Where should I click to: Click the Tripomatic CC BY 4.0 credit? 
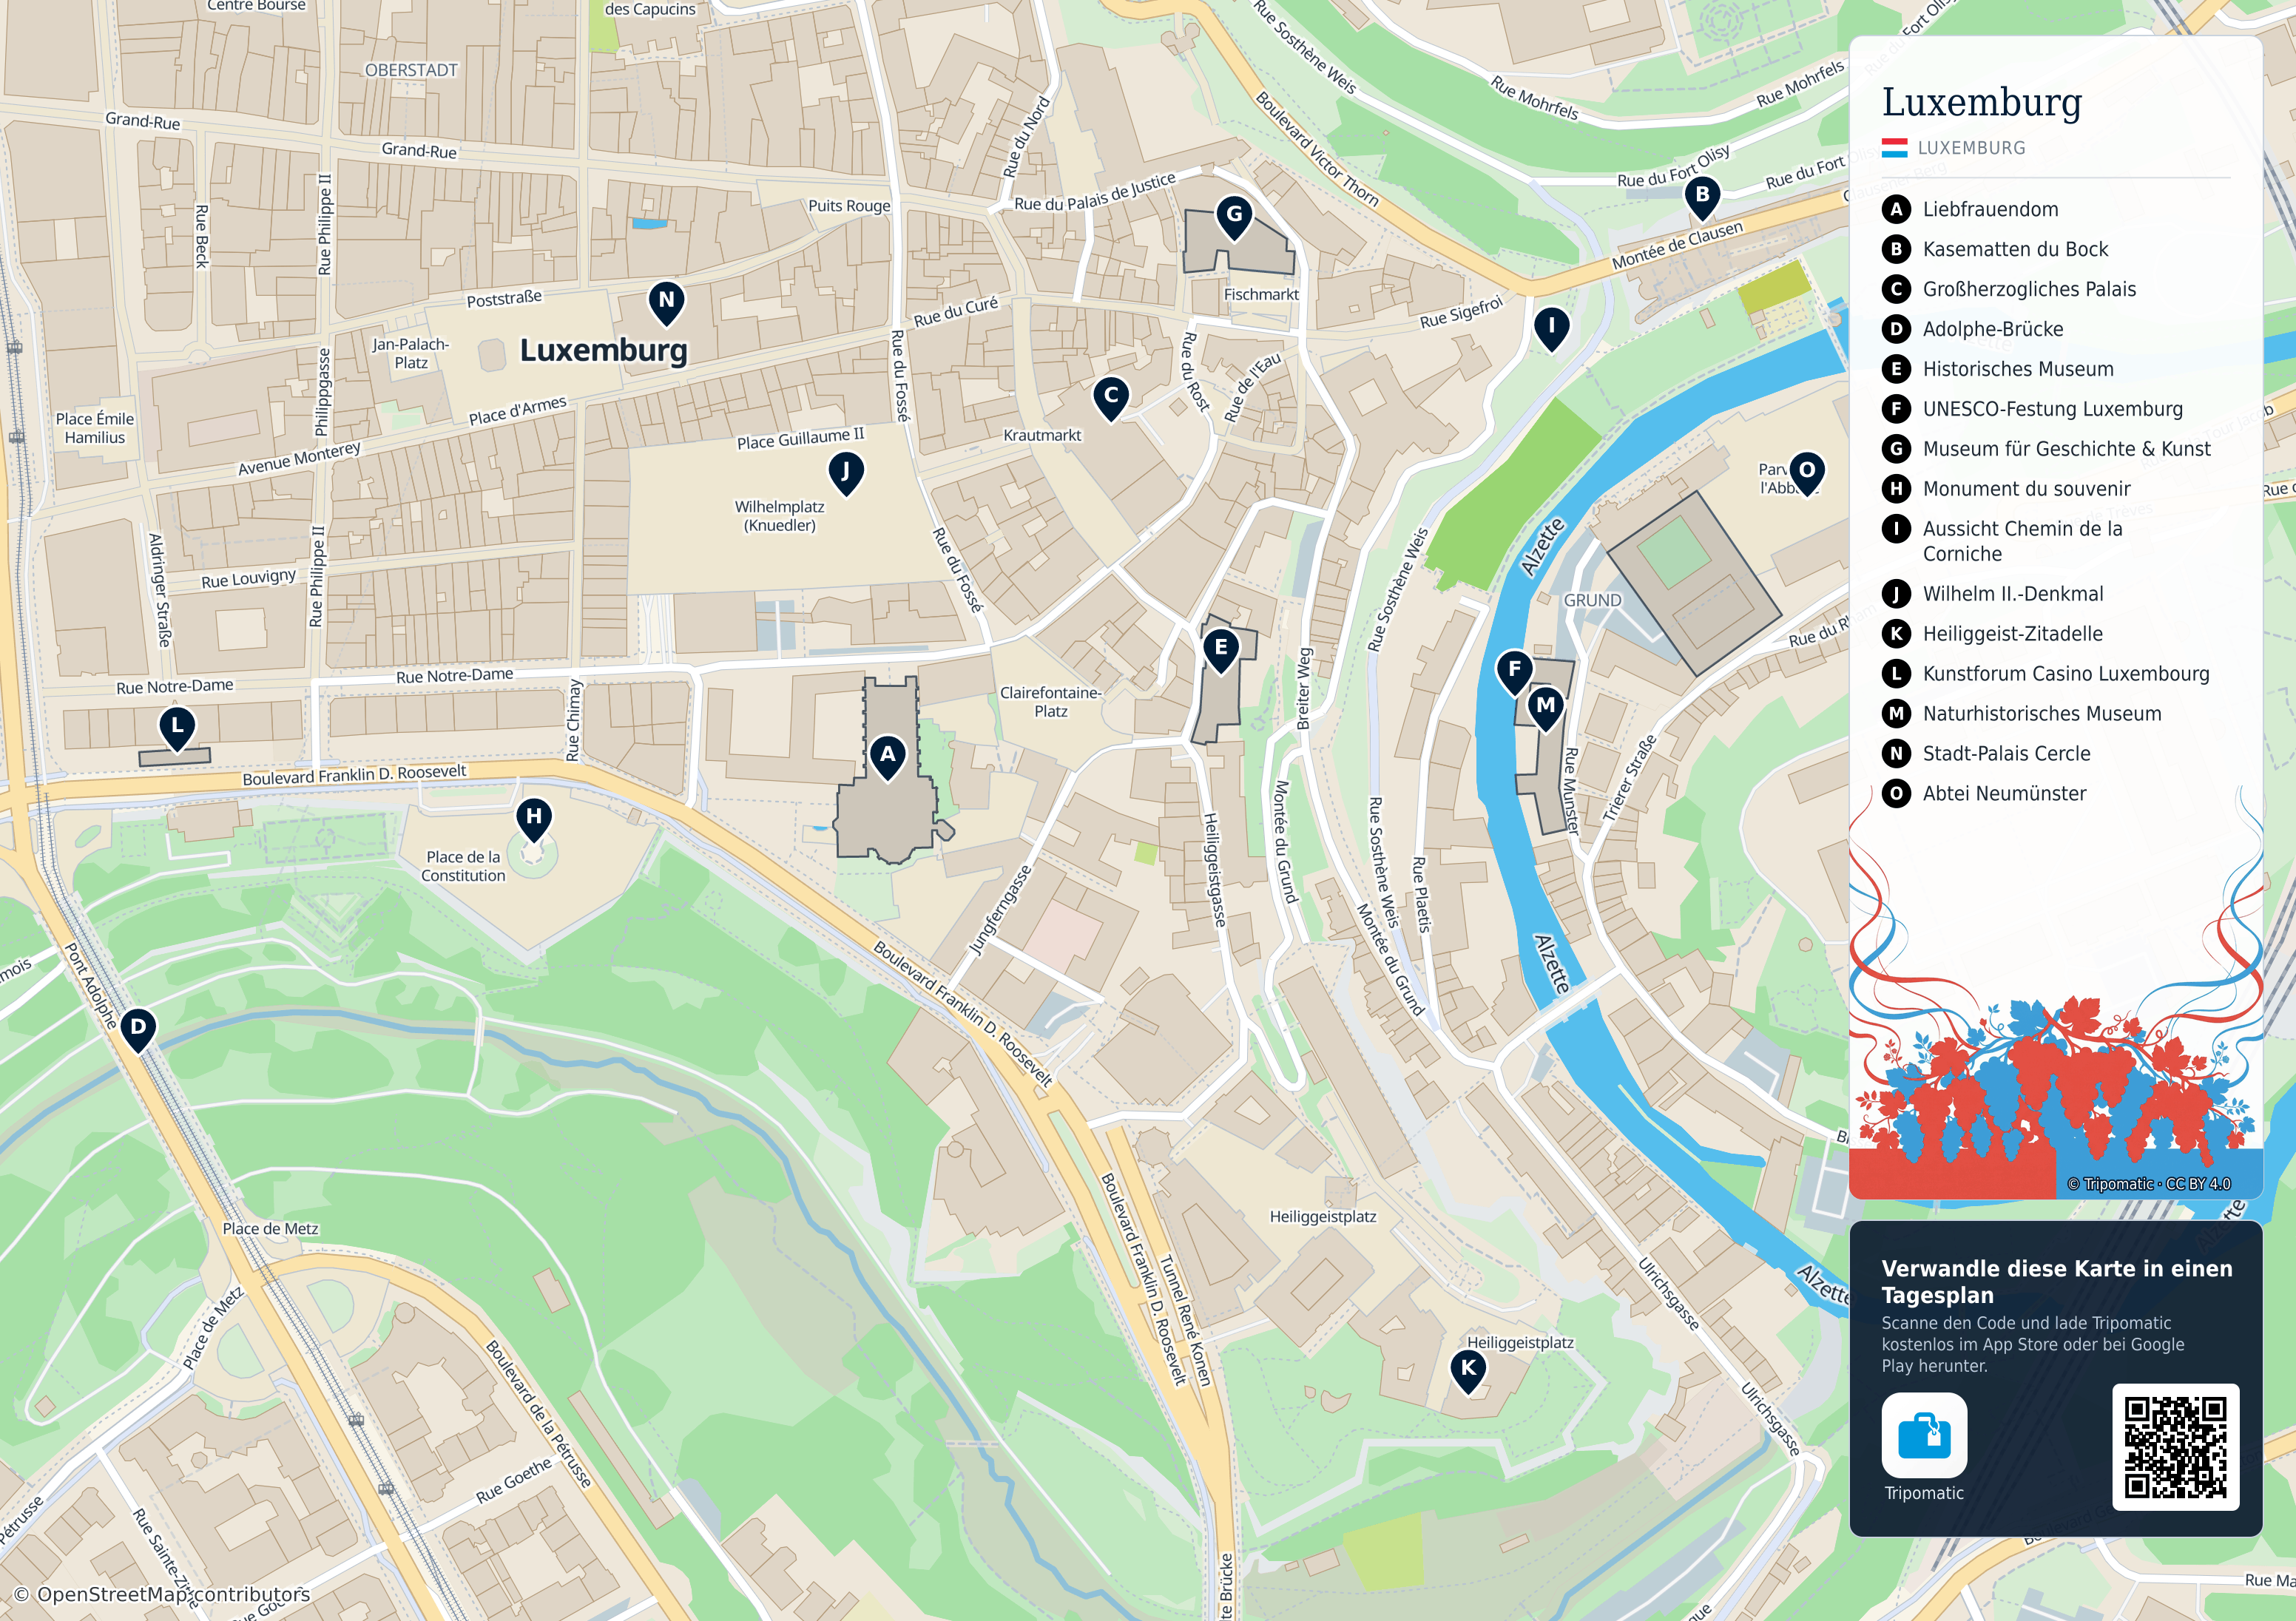coord(2148,1184)
